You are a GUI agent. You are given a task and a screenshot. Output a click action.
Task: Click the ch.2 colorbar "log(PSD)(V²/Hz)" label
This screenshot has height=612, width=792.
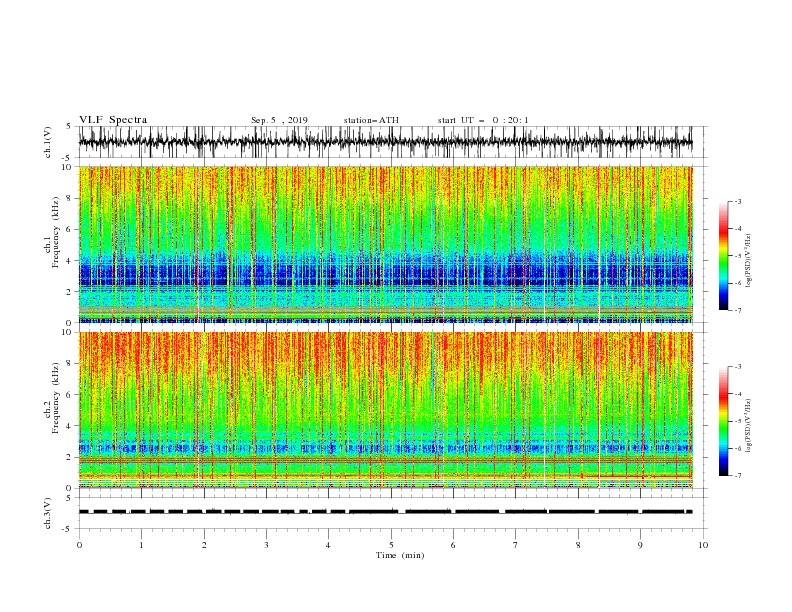749,426
